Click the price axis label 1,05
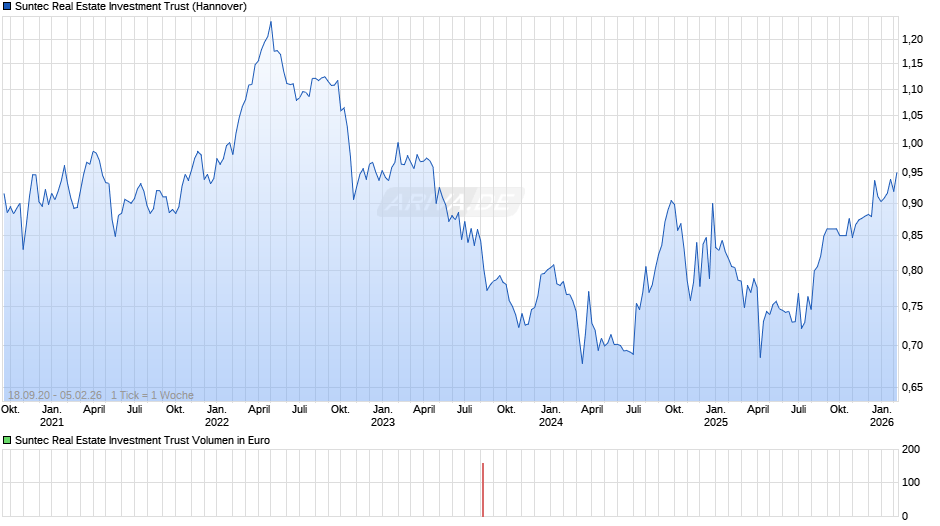Image resolution: width=940 pixels, height=526 pixels. click(x=912, y=115)
